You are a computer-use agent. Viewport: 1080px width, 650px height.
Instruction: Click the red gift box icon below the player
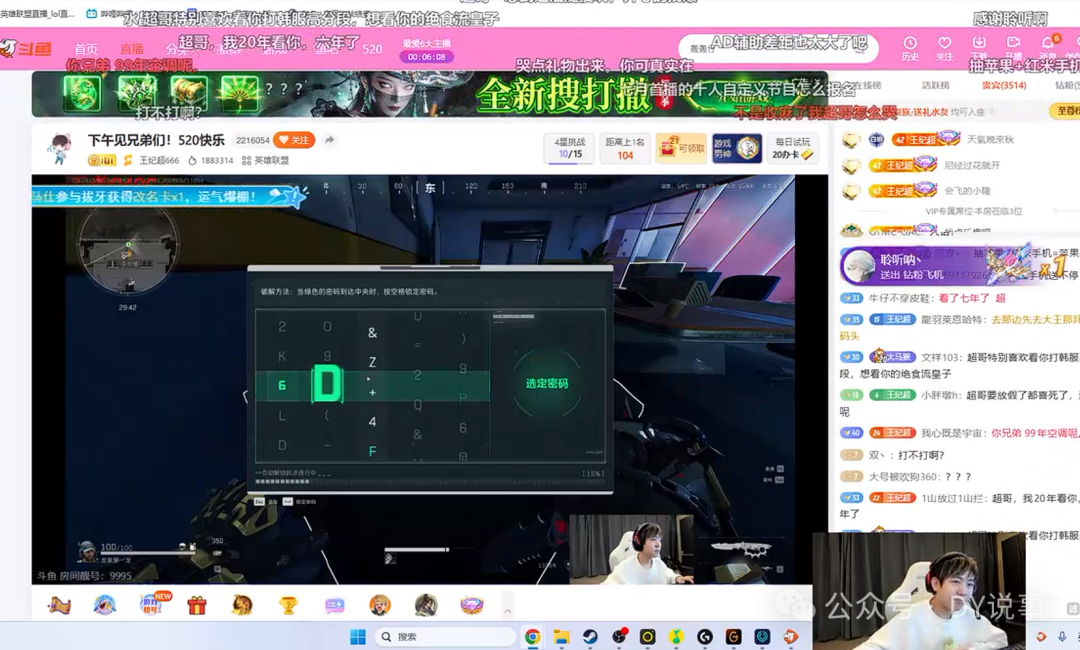197,605
